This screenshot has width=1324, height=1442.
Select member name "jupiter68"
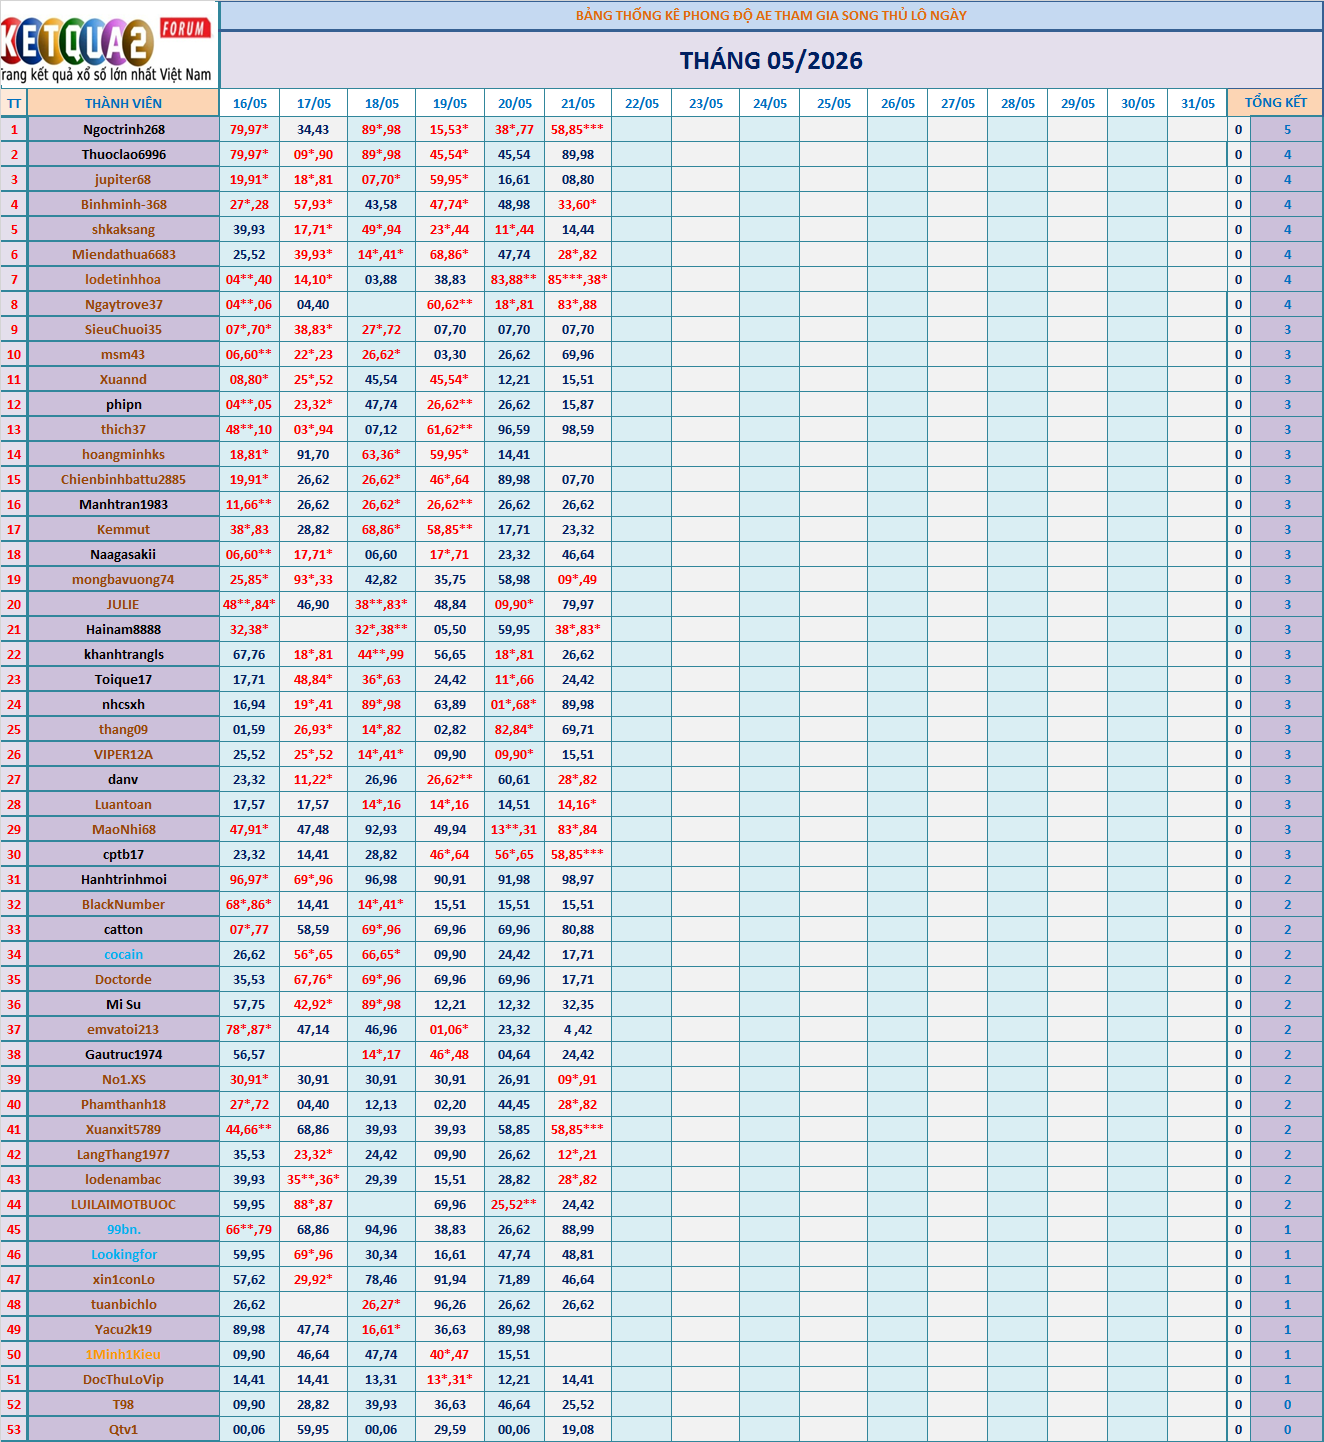(123, 179)
